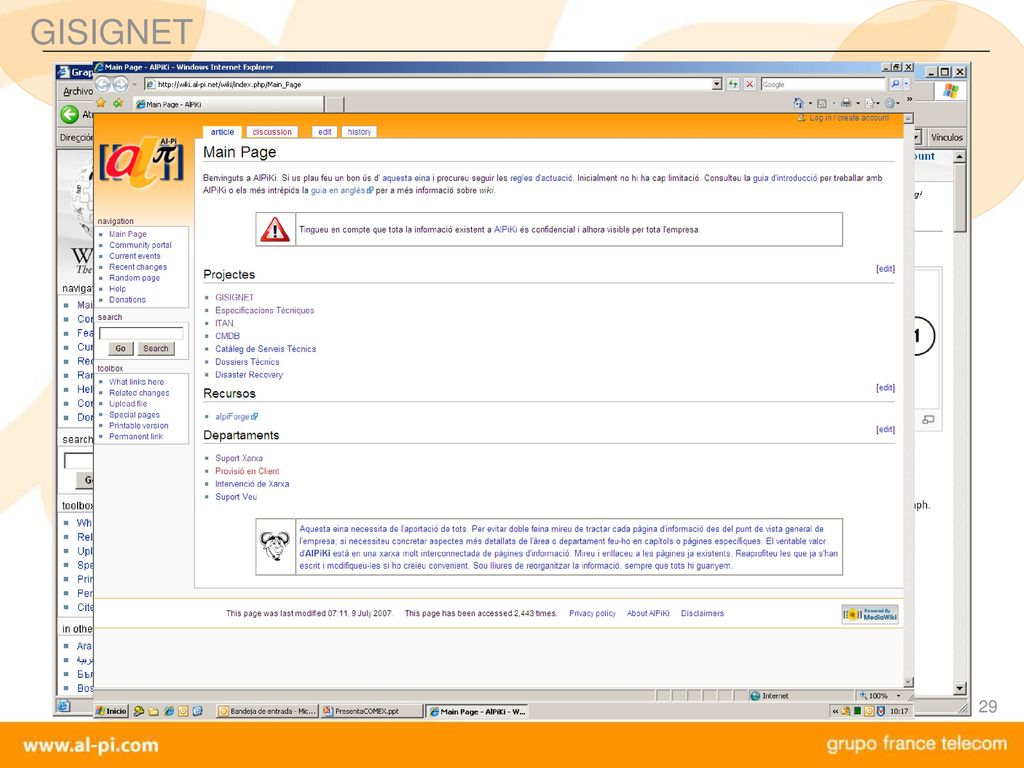The image size is (1024, 768).
Task: Select the Main Page - AlPiKi browser tab
Action: (x=229, y=104)
